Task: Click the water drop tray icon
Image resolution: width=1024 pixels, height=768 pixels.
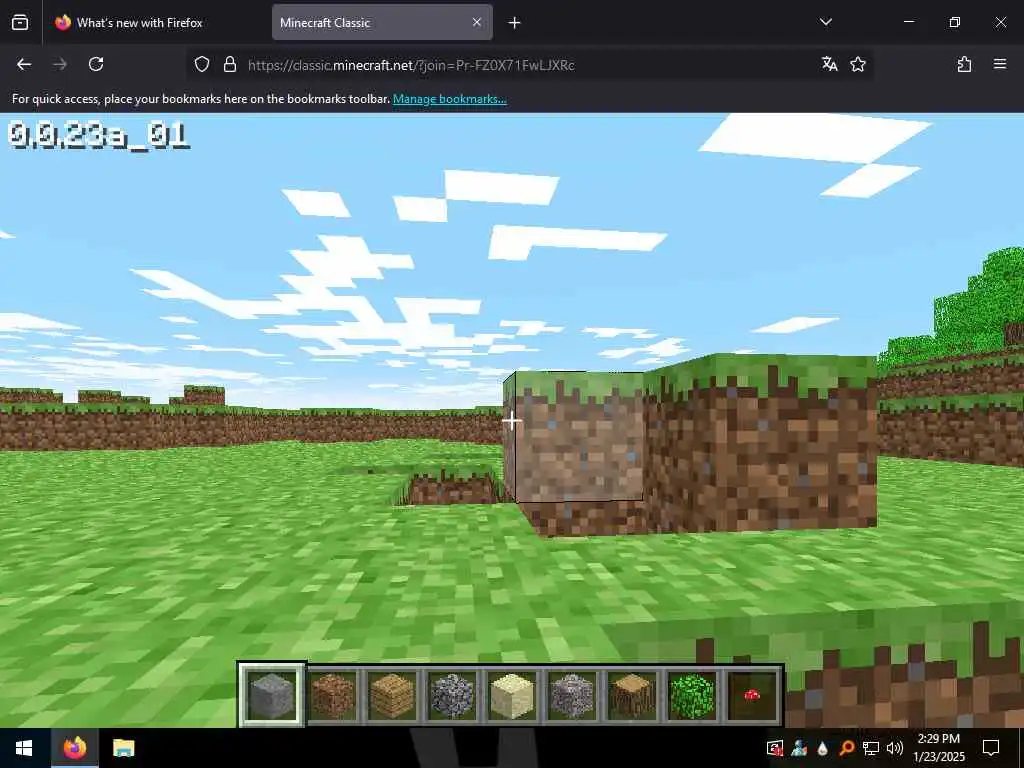Action: click(x=823, y=748)
